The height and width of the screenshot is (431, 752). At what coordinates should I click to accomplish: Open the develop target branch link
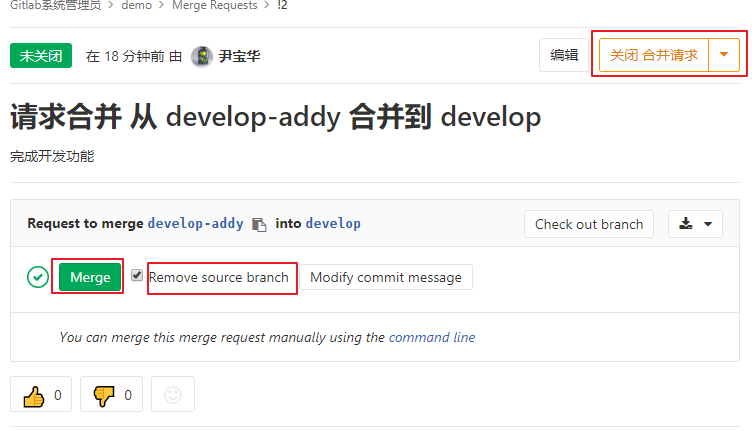[x=333, y=224]
